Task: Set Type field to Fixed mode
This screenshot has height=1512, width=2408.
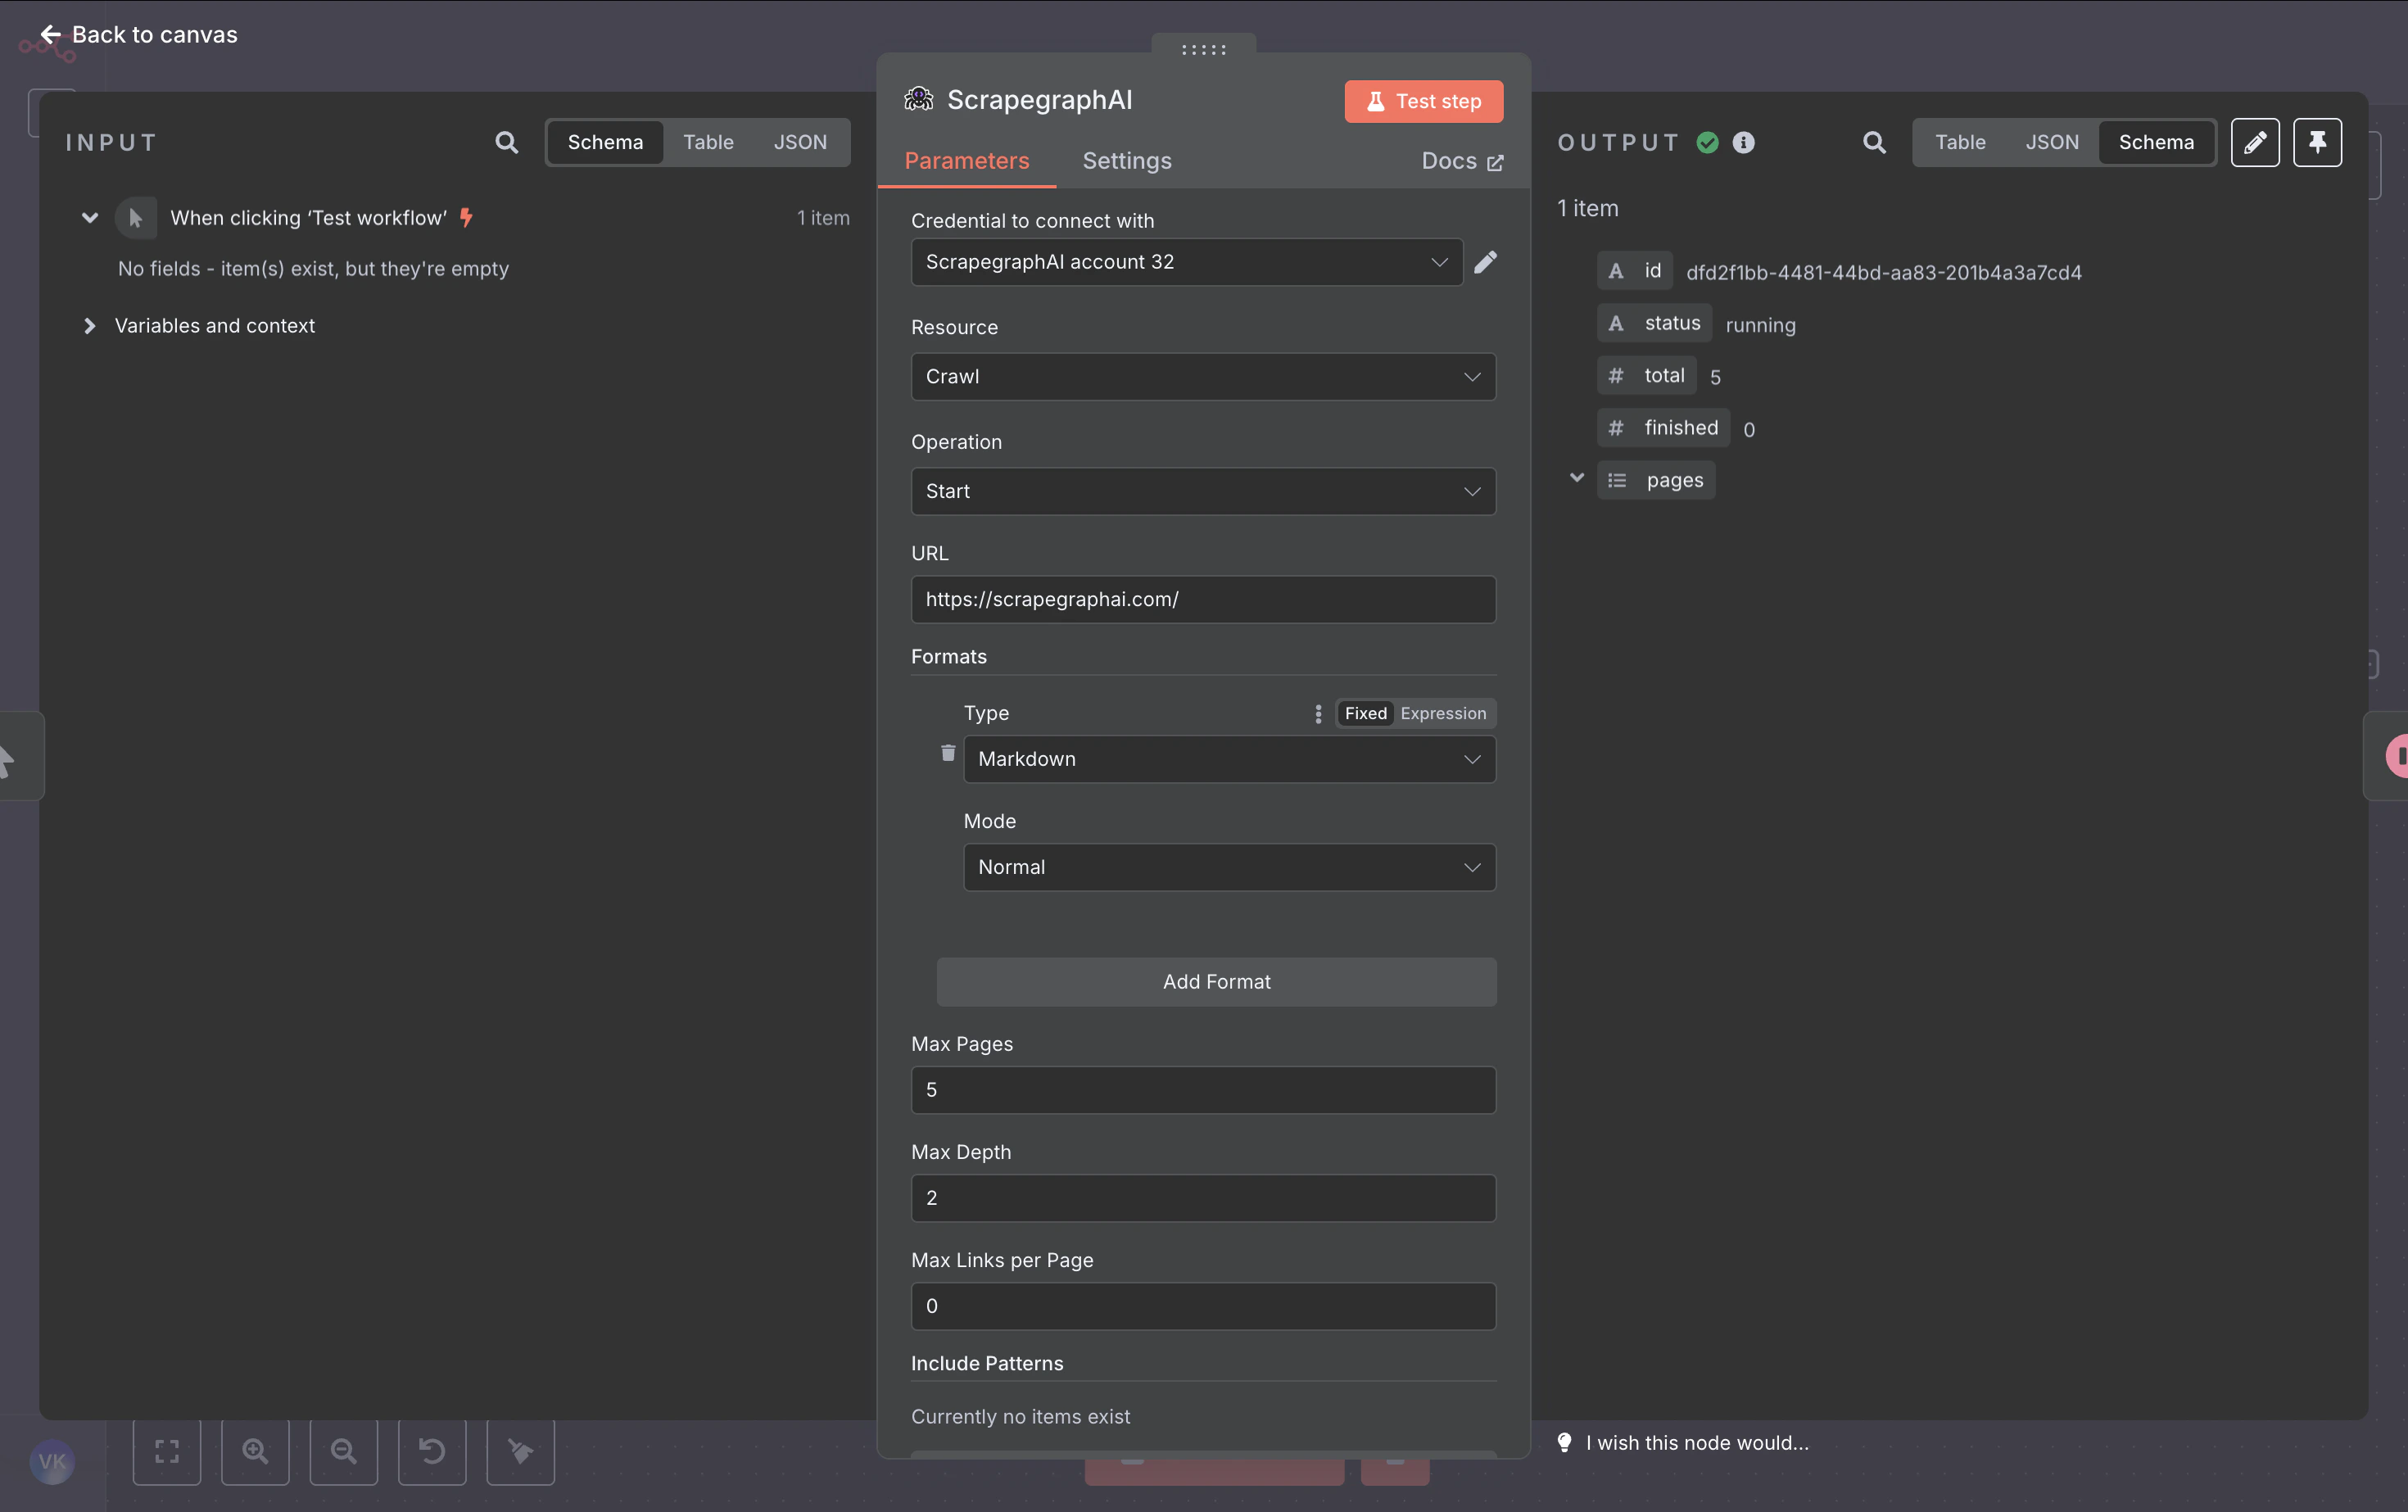Action: pyautogui.click(x=1365, y=713)
